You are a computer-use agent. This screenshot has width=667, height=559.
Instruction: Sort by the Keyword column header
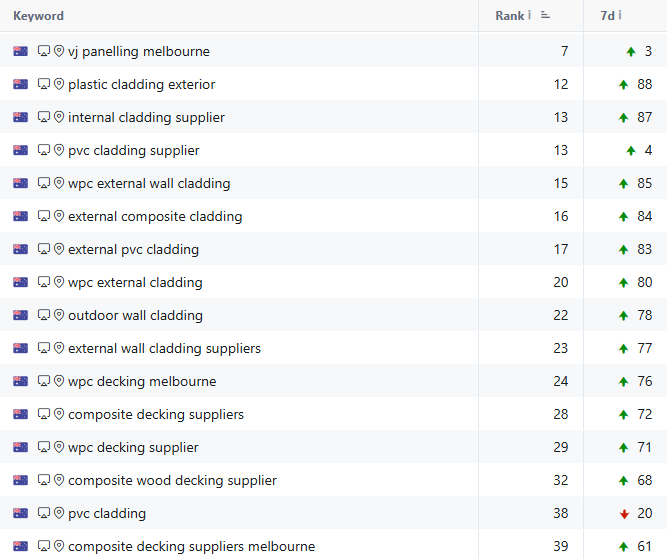pyautogui.click(x=38, y=16)
